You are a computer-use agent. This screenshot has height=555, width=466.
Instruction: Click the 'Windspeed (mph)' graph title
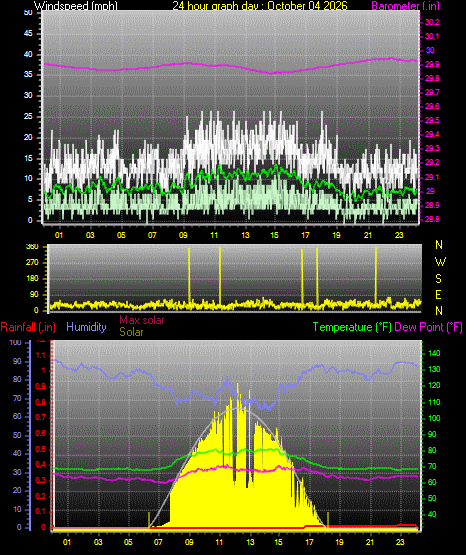[x=76, y=6]
